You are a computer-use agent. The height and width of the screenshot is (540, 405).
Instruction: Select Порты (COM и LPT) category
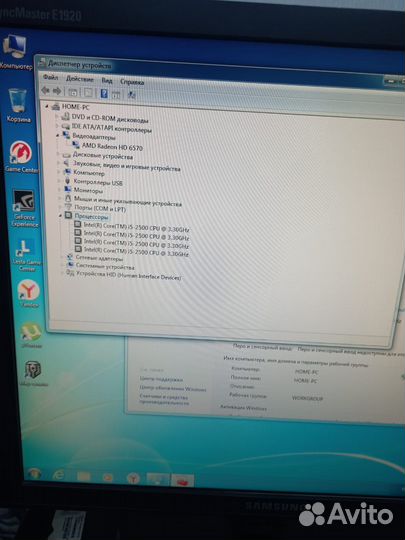point(100,208)
